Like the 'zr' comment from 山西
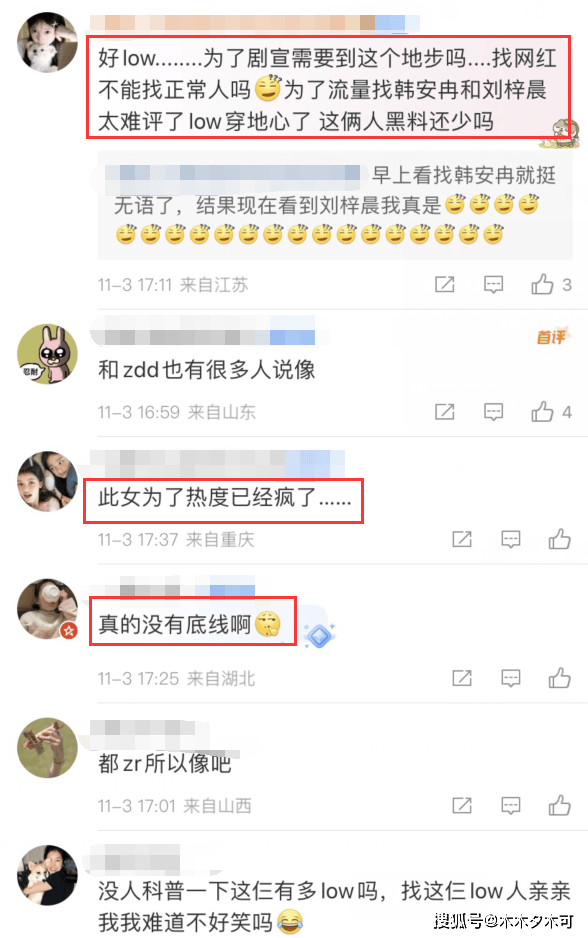Image resolution: width=588 pixels, height=938 pixels. 559,805
